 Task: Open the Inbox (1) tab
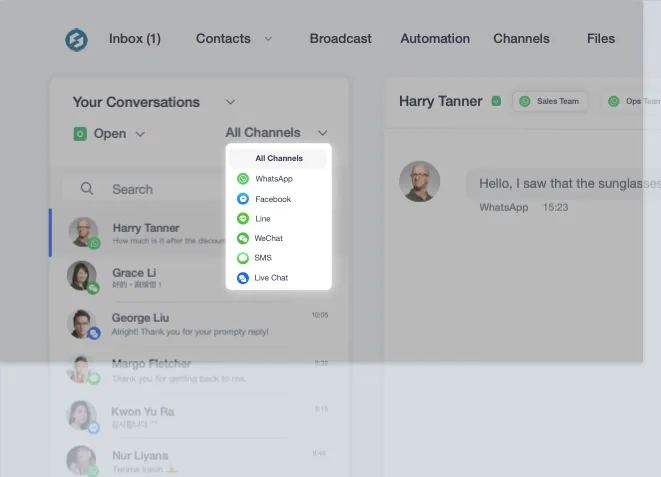[135, 39]
